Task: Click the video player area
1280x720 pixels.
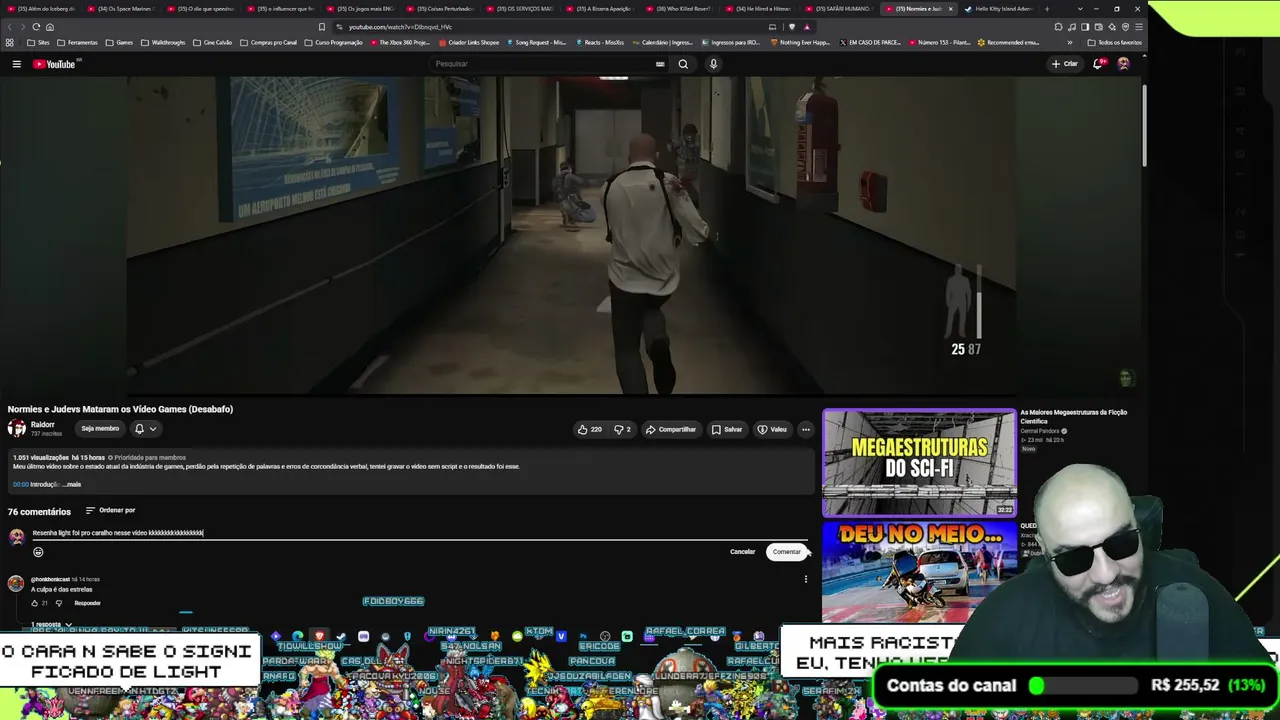Action: pos(570,235)
